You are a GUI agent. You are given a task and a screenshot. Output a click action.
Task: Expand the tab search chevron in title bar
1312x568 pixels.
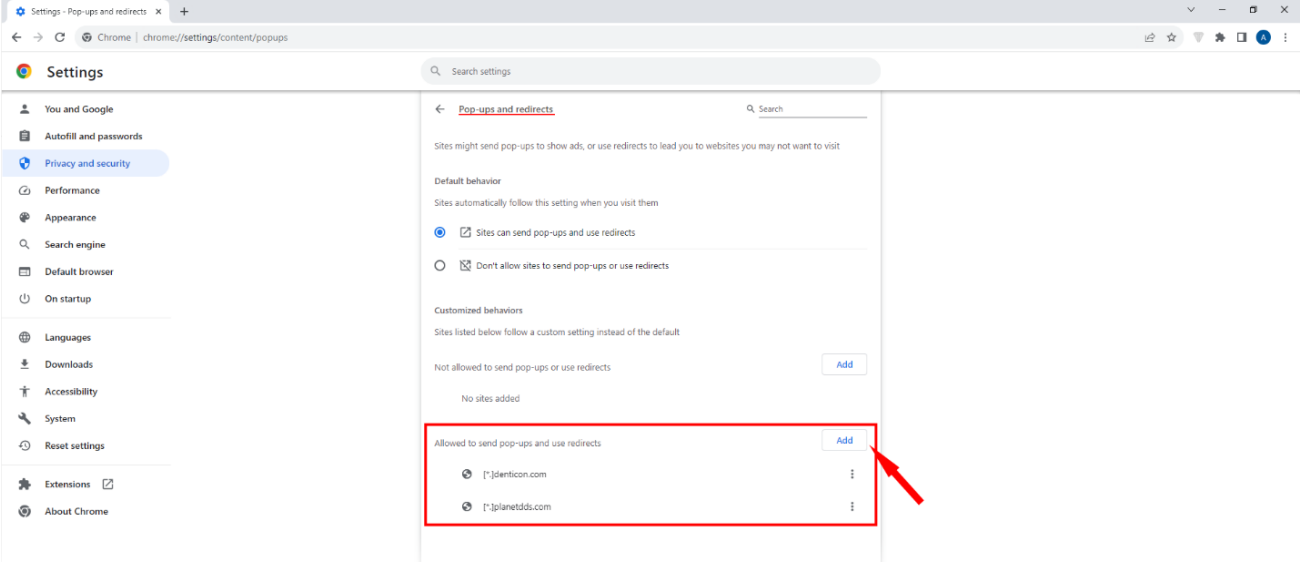click(x=1190, y=10)
